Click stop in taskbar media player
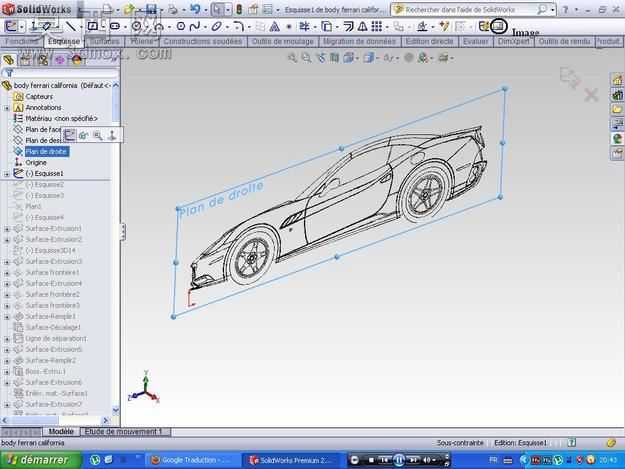625x469 pixels. pyautogui.click(x=371, y=460)
